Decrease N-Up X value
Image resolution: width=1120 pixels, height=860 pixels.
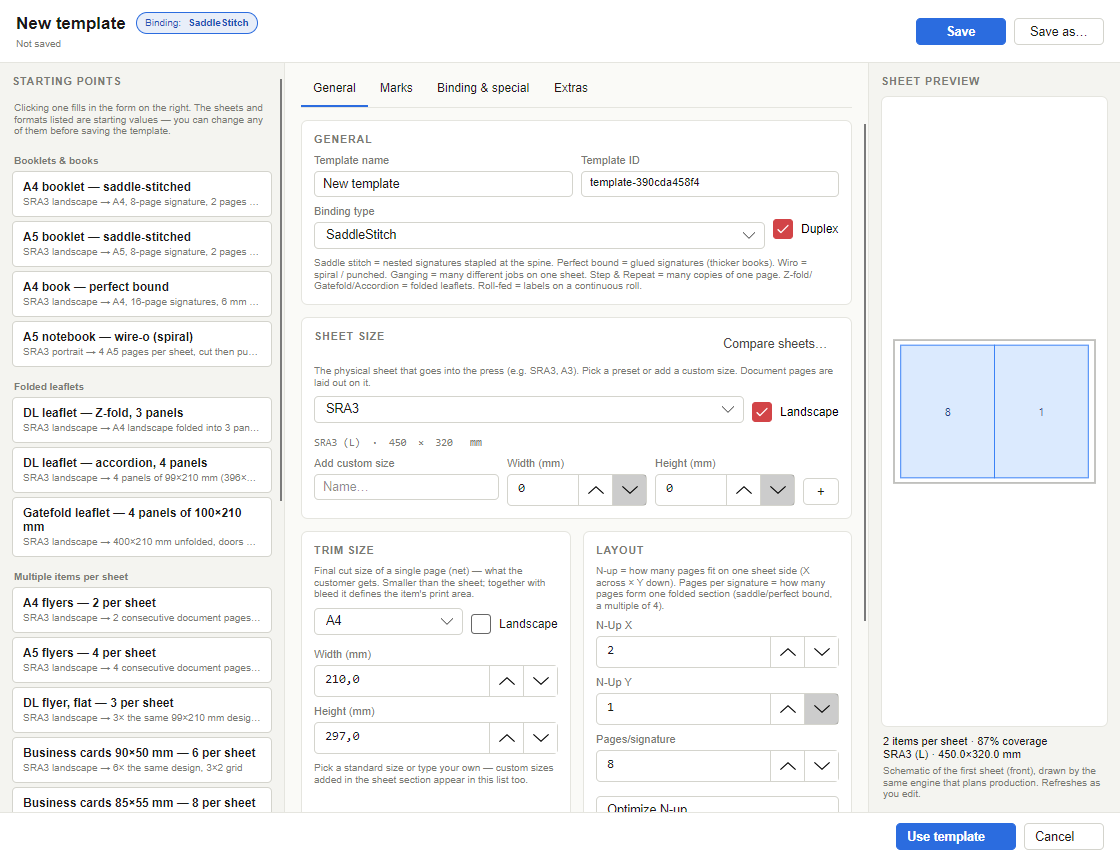822,652
